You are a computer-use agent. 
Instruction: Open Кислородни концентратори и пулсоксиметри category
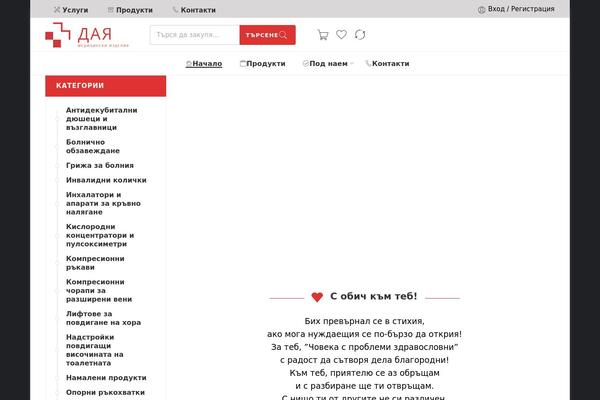99,235
